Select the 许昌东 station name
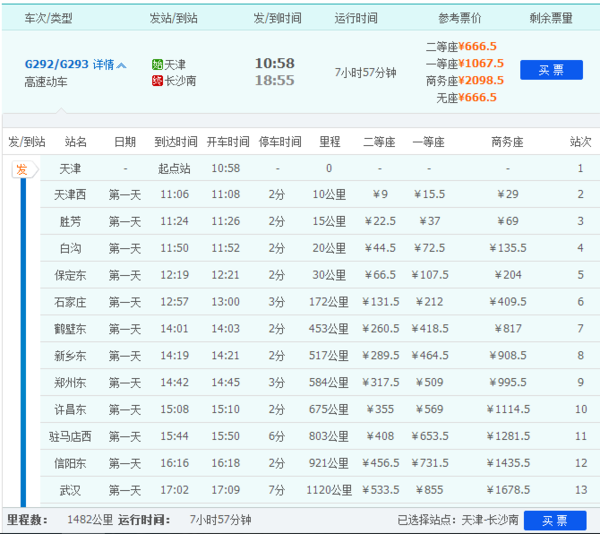Image resolution: width=600 pixels, height=534 pixels. coord(70,410)
